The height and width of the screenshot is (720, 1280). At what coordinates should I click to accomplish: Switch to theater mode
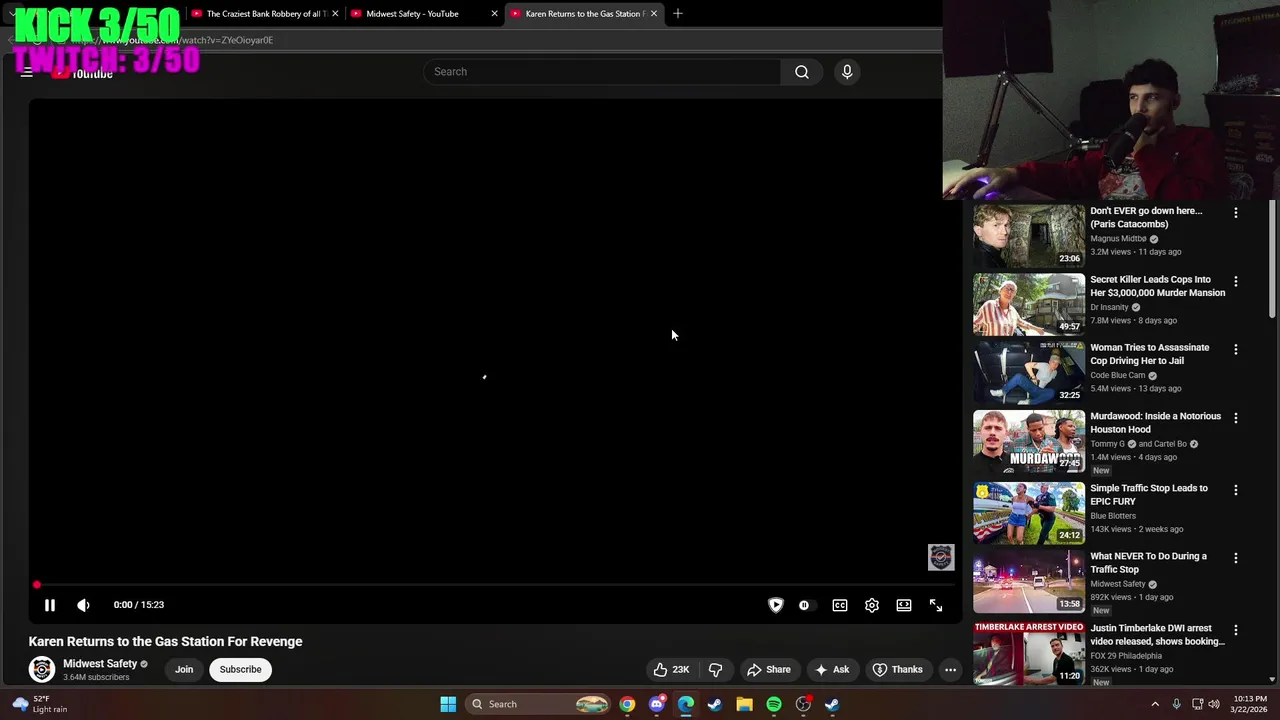tap(904, 605)
